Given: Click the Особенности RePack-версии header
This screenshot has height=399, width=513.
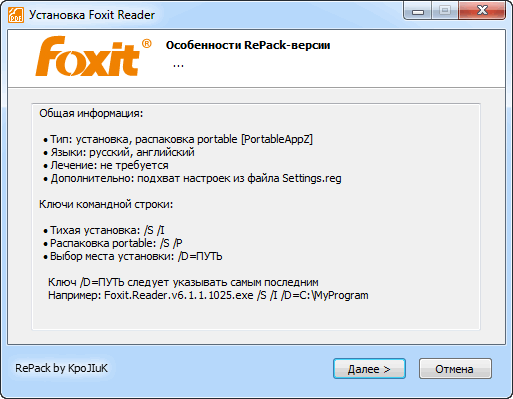Looking at the screenshot, I should (248, 45).
